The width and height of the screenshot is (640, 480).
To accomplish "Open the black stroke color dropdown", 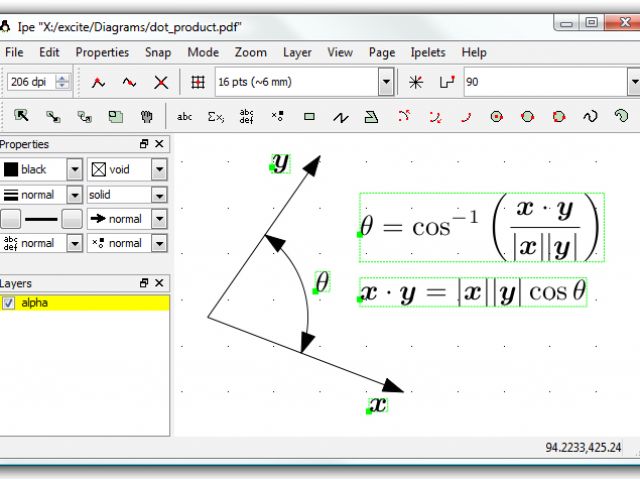I will coord(73,170).
